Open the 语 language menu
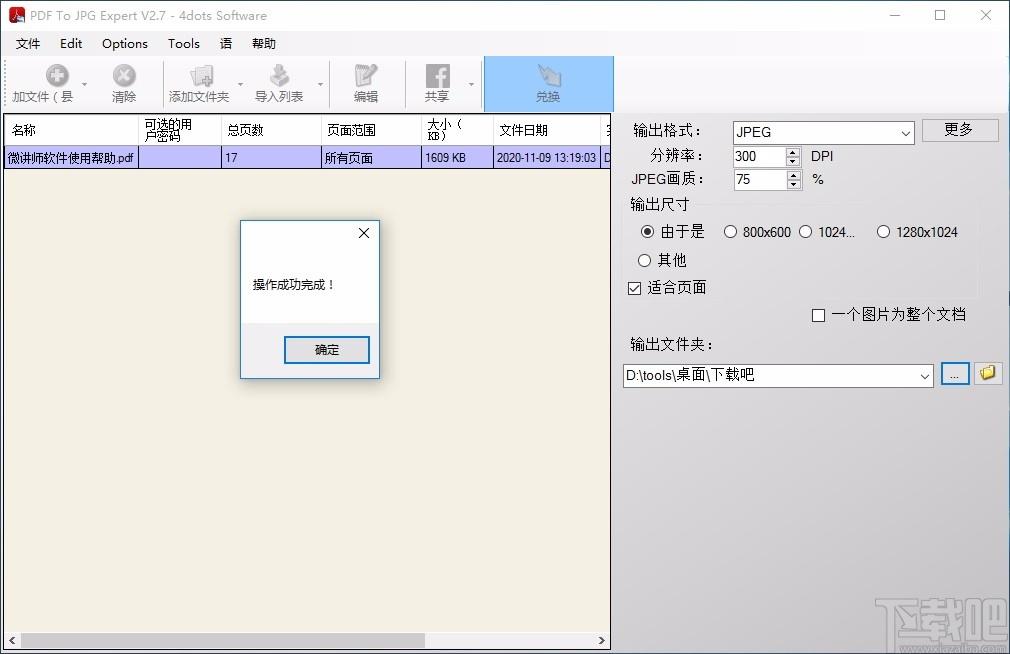The width and height of the screenshot is (1010, 654). [x=225, y=44]
